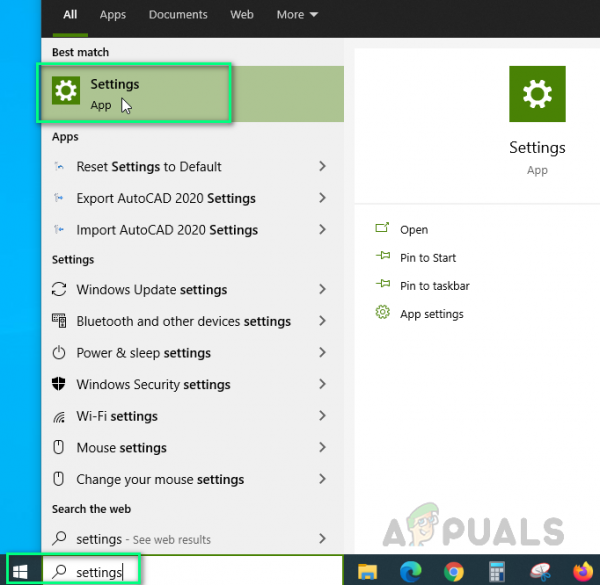Launch File Explorer from the taskbar

click(x=367, y=572)
